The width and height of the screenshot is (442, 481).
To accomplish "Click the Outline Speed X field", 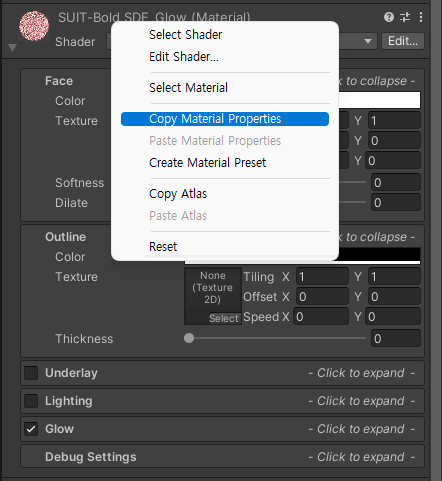I will [x=321, y=317].
